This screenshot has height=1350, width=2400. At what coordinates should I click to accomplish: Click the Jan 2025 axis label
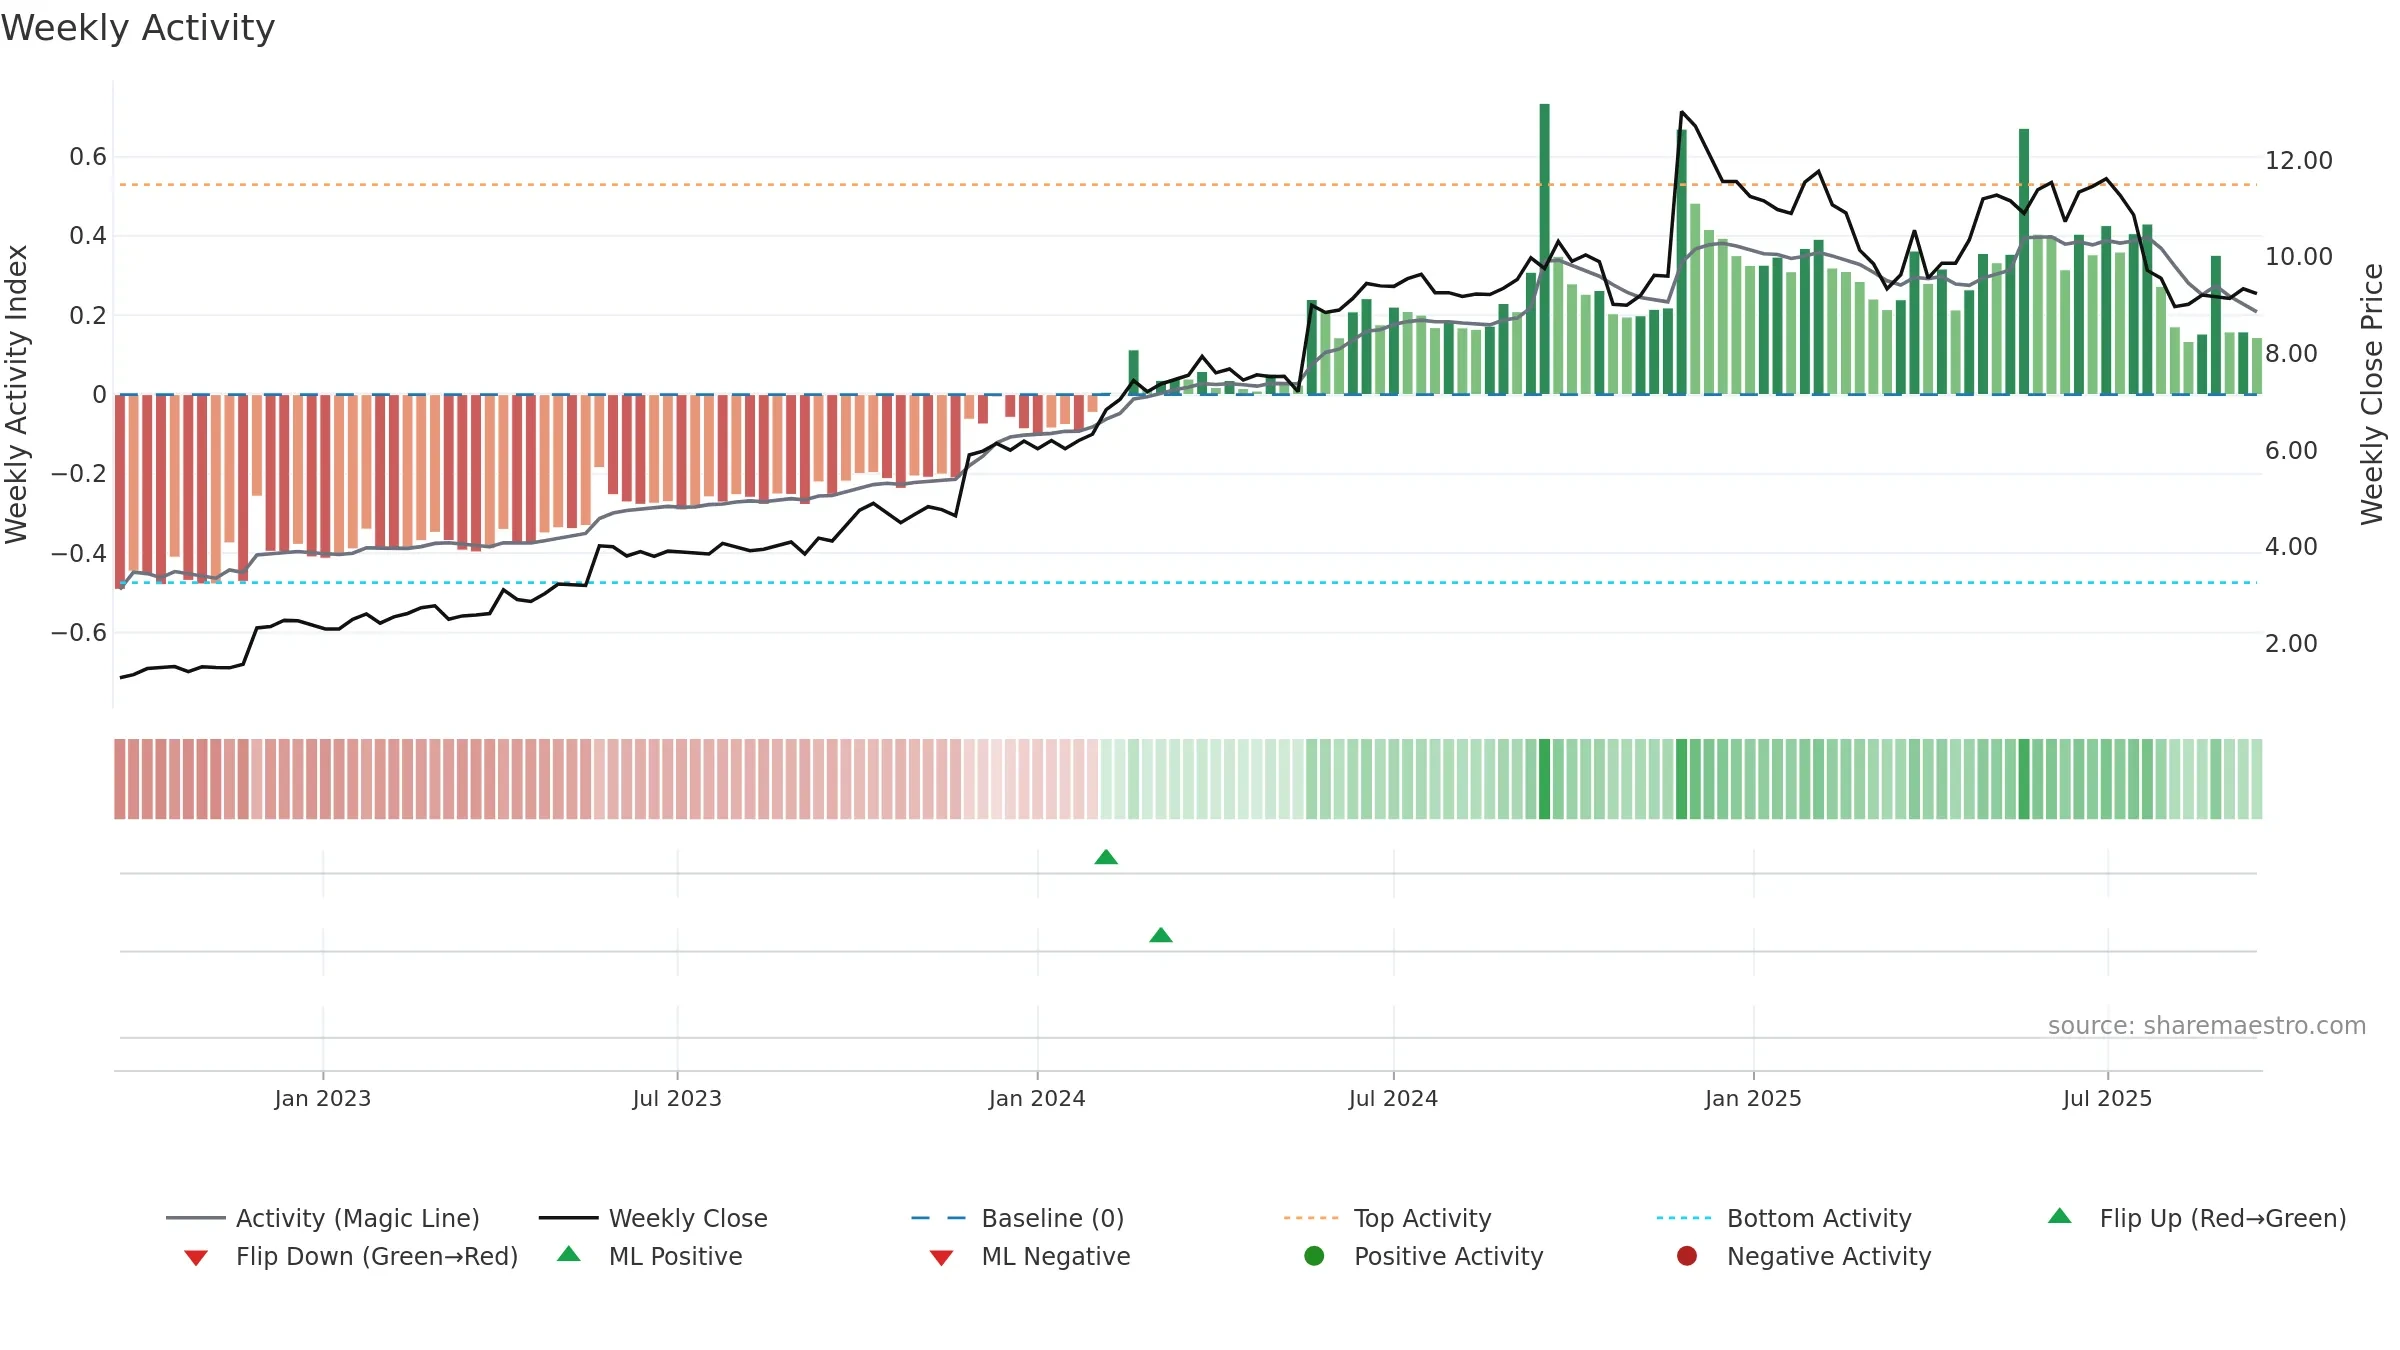pyautogui.click(x=1753, y=1098)
